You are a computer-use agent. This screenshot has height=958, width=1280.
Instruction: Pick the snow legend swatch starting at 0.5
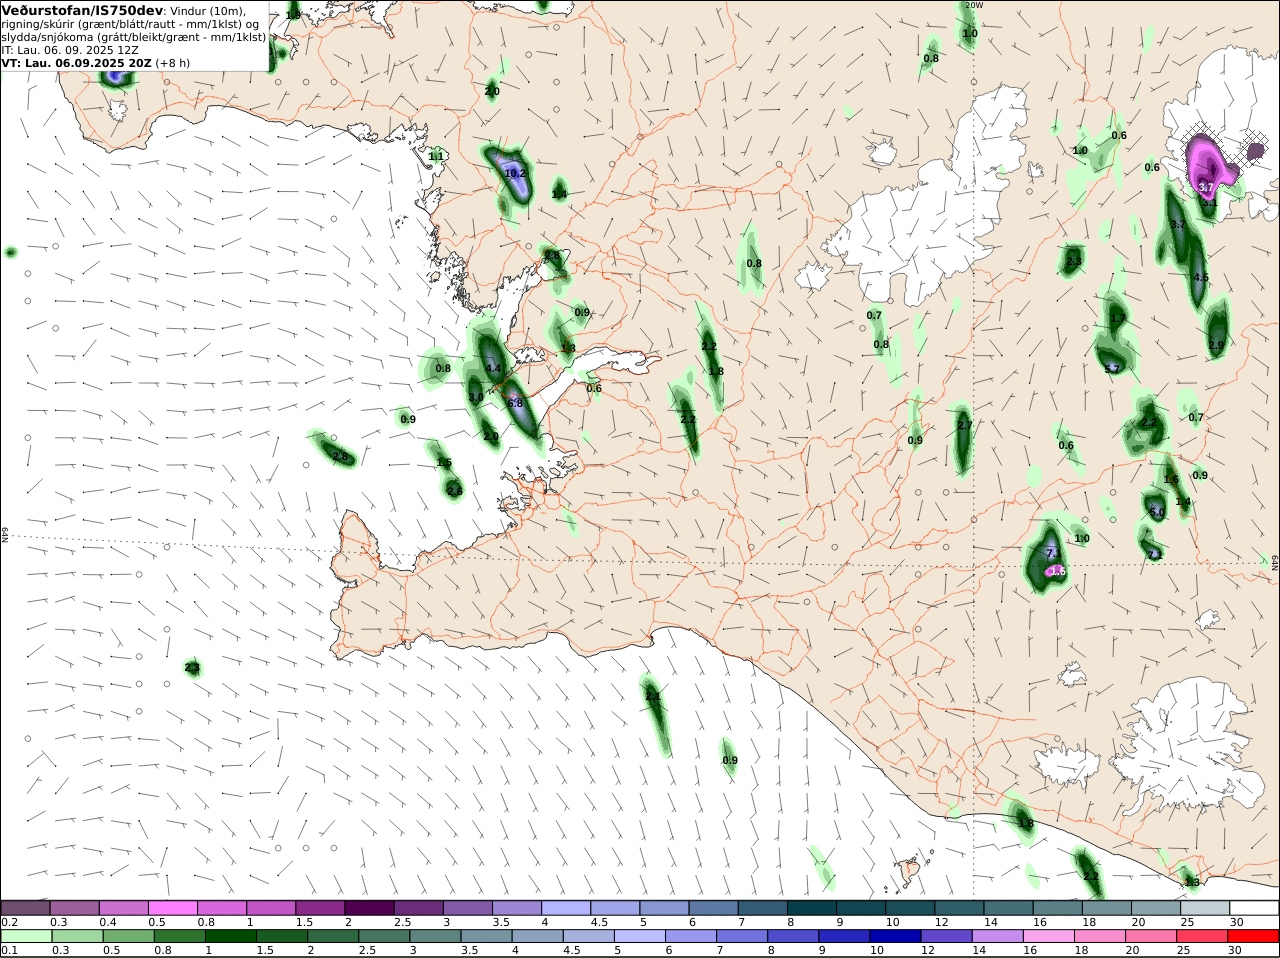click(x=172, y=908)
